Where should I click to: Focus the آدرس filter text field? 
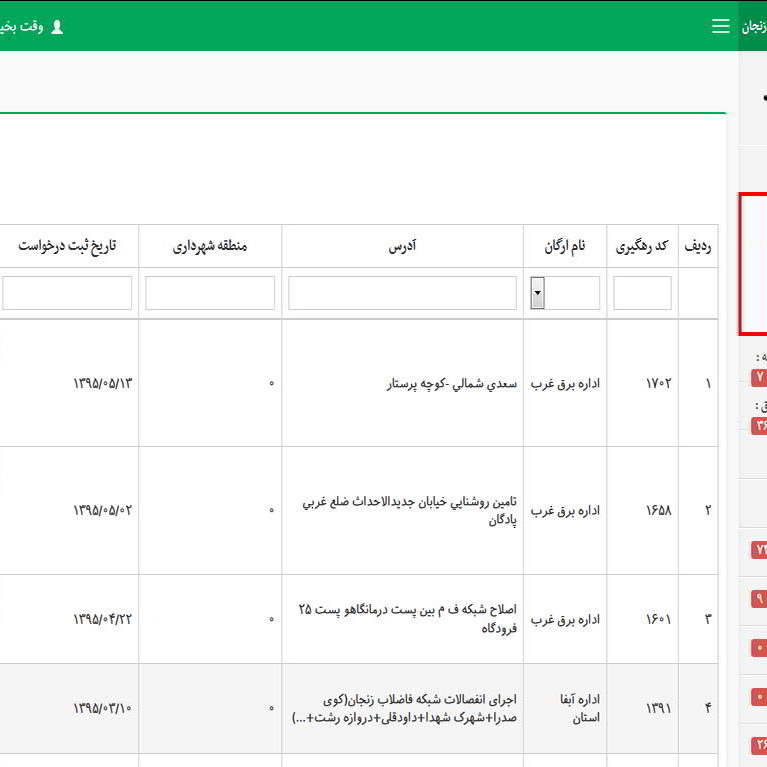click(x=402, y=293)
